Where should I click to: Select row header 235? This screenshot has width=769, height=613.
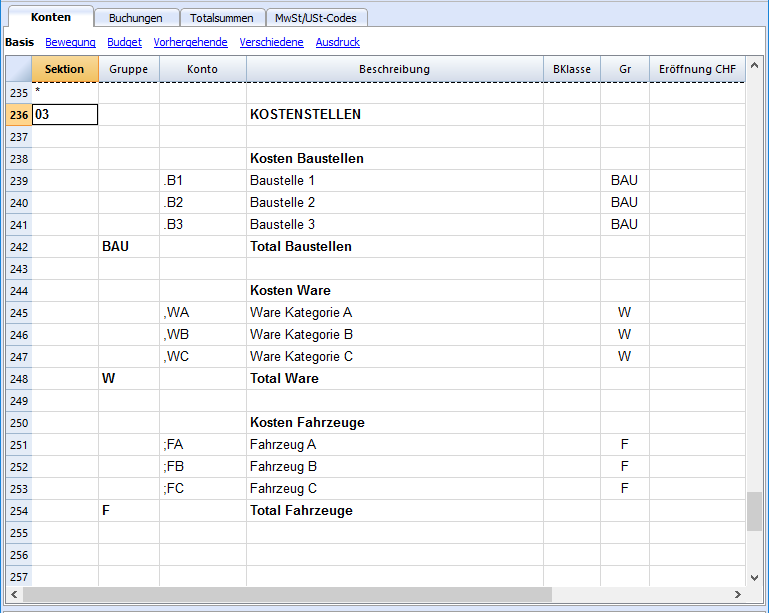19,93
